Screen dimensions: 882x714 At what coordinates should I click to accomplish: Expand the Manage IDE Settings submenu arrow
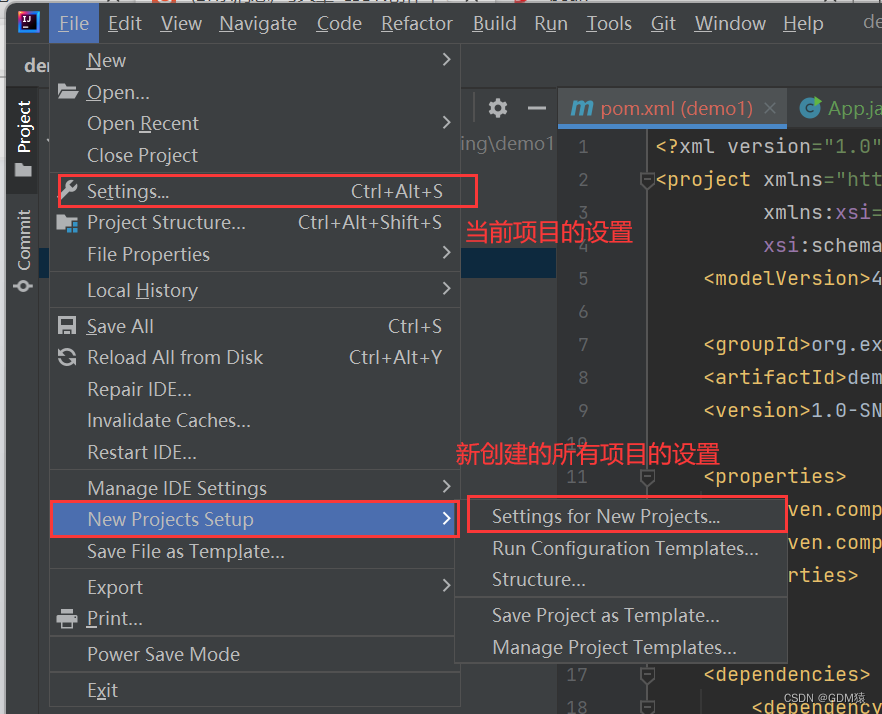(x=447, y=487)
